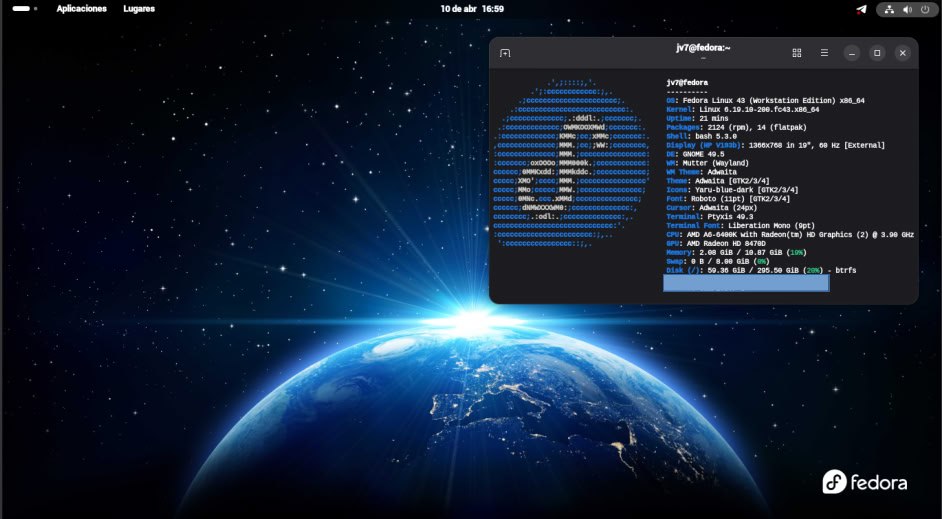Open a new tab in the Ptyxis terminal
This screenshot has height=519, width=942.
[505, 53]
